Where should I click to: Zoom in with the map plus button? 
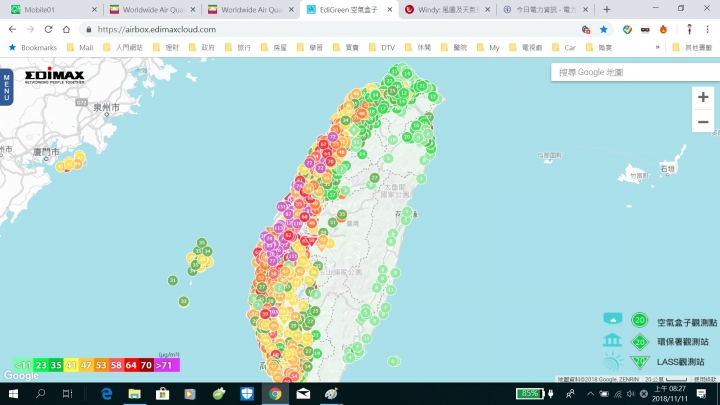[703, 97]
